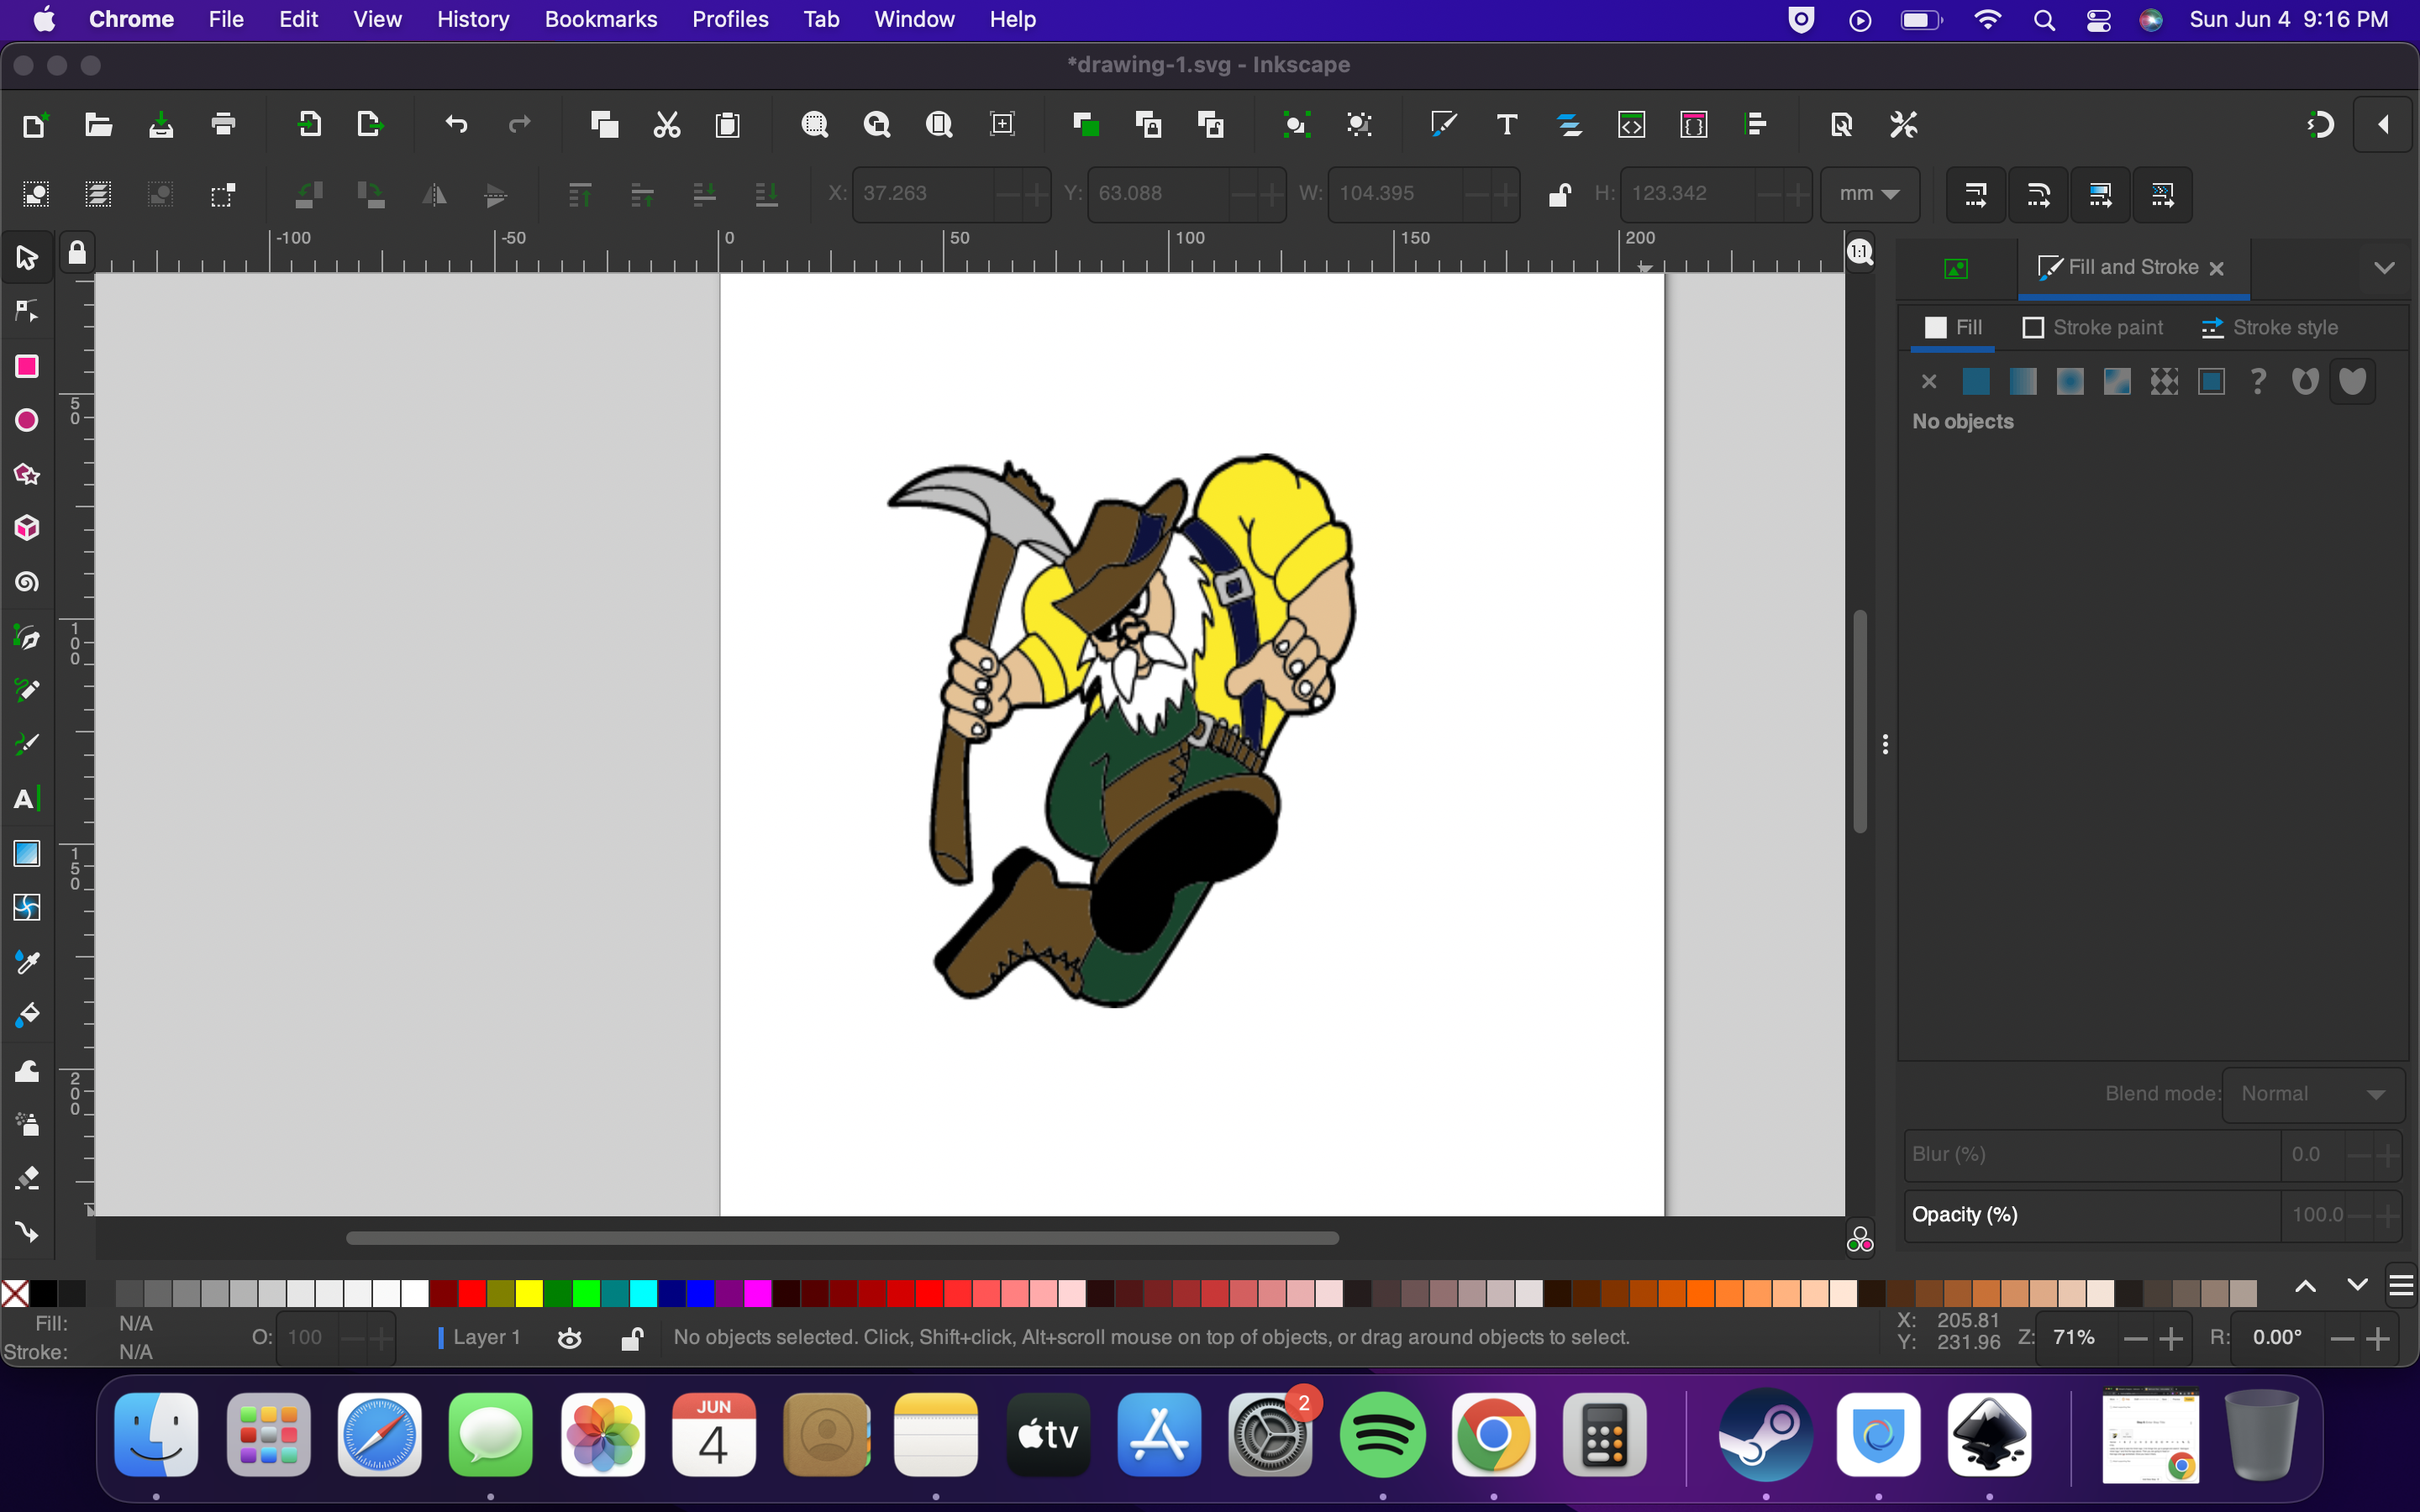The width and height of the screenshot is (2420, 1512).
Task: Activate the 3D Box tool
Action: [27, 528]
